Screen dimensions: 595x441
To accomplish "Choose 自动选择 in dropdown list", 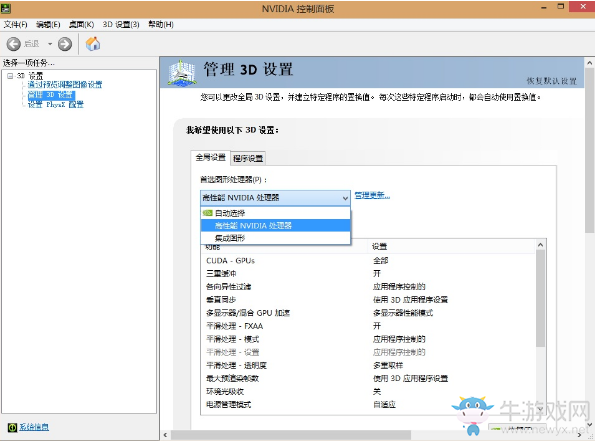I will click(x=275, y=213).
